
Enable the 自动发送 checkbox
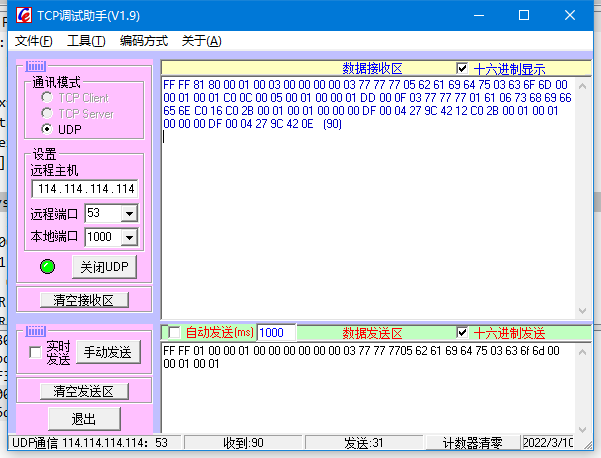[174, 333]
